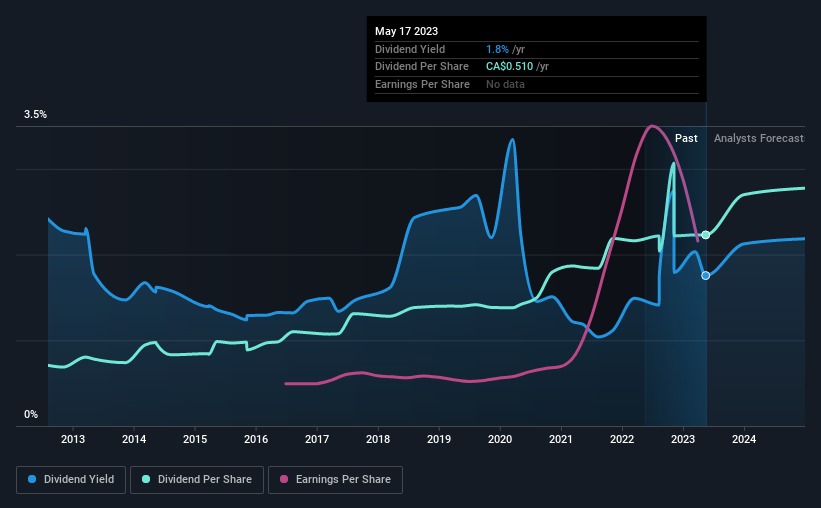Toggle the Dividend Yield legend button

coord(71,480)
